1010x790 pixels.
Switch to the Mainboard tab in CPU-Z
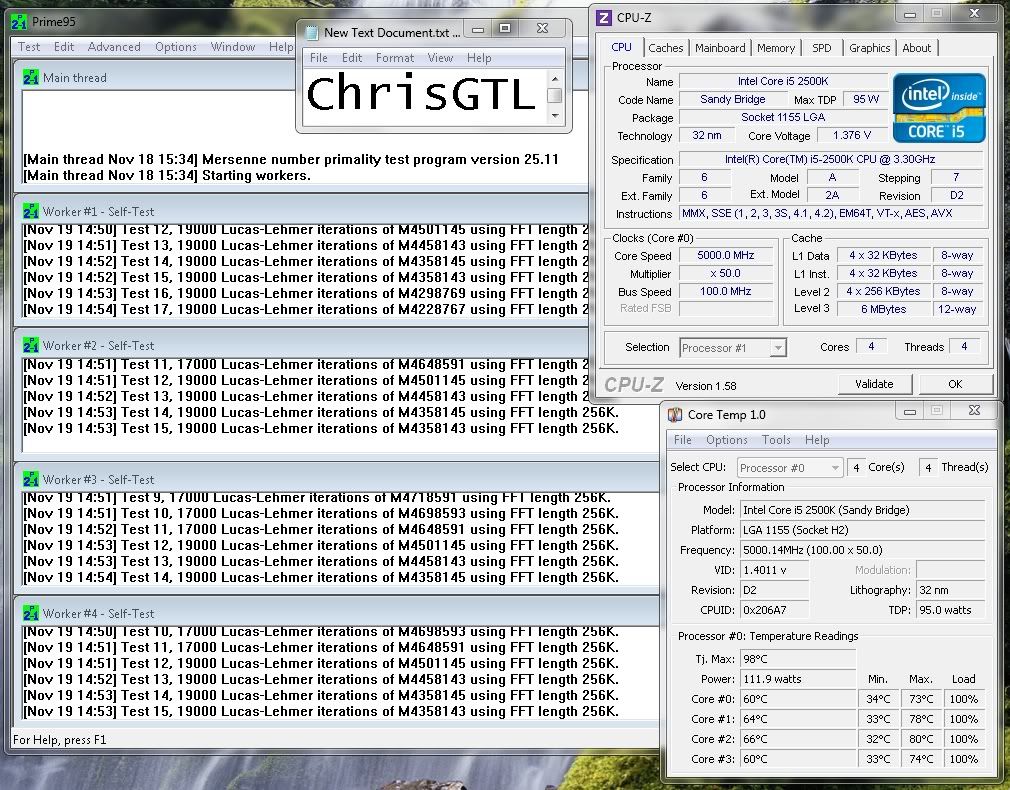tap(720, 47)
